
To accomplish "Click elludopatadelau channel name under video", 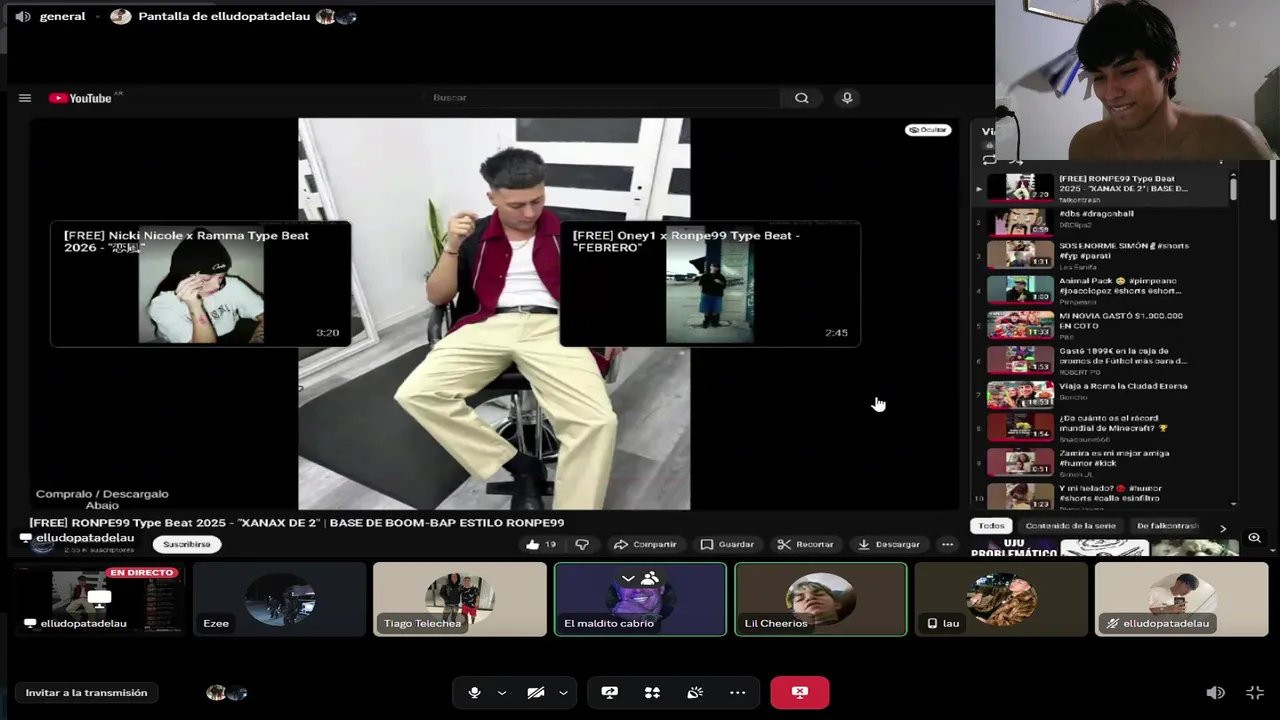I will [85, 538].
